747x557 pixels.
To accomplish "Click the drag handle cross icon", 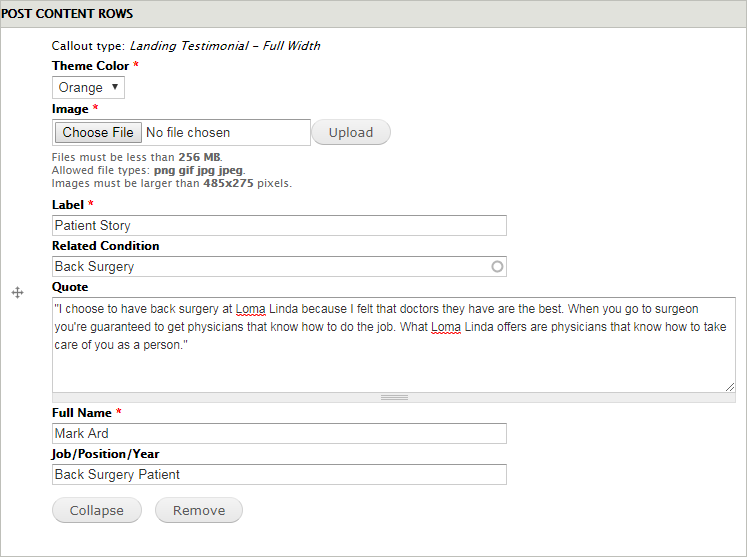I will tap(18, 292).
